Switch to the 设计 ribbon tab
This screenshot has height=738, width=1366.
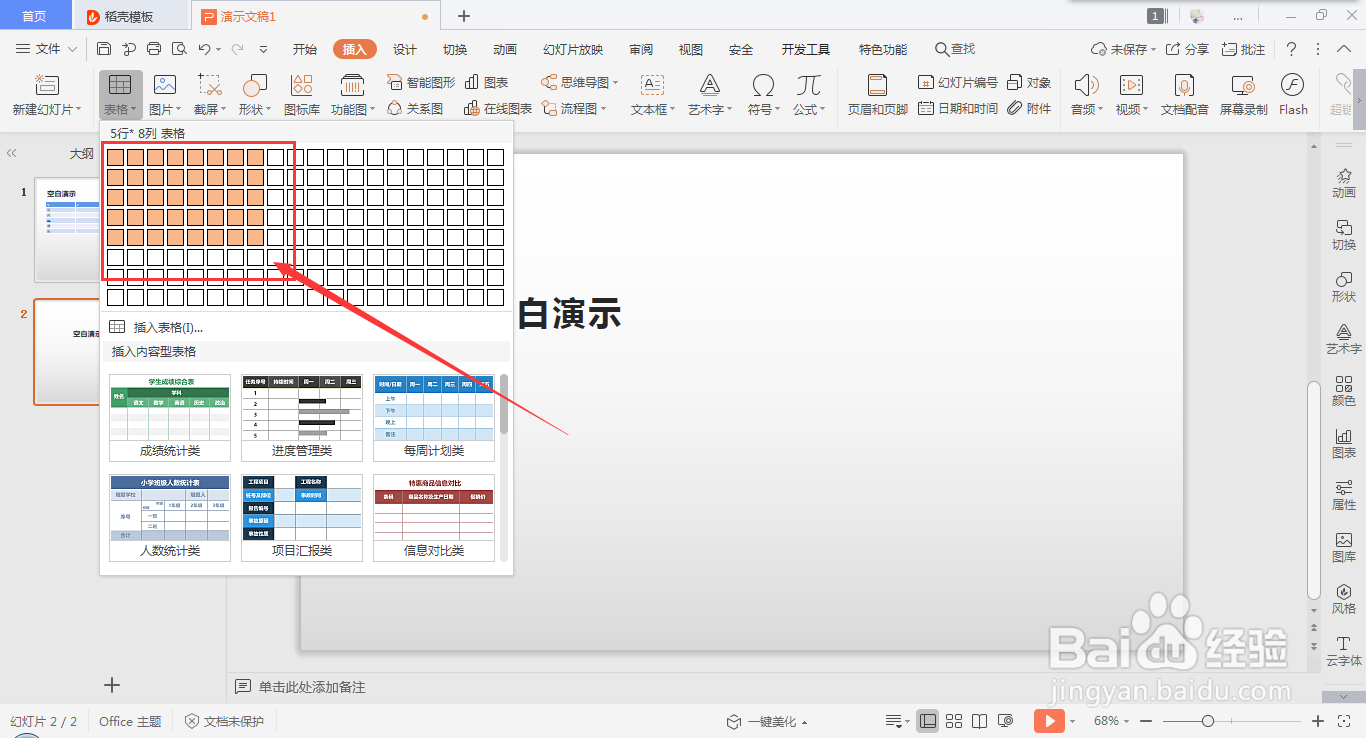[404, 48]
